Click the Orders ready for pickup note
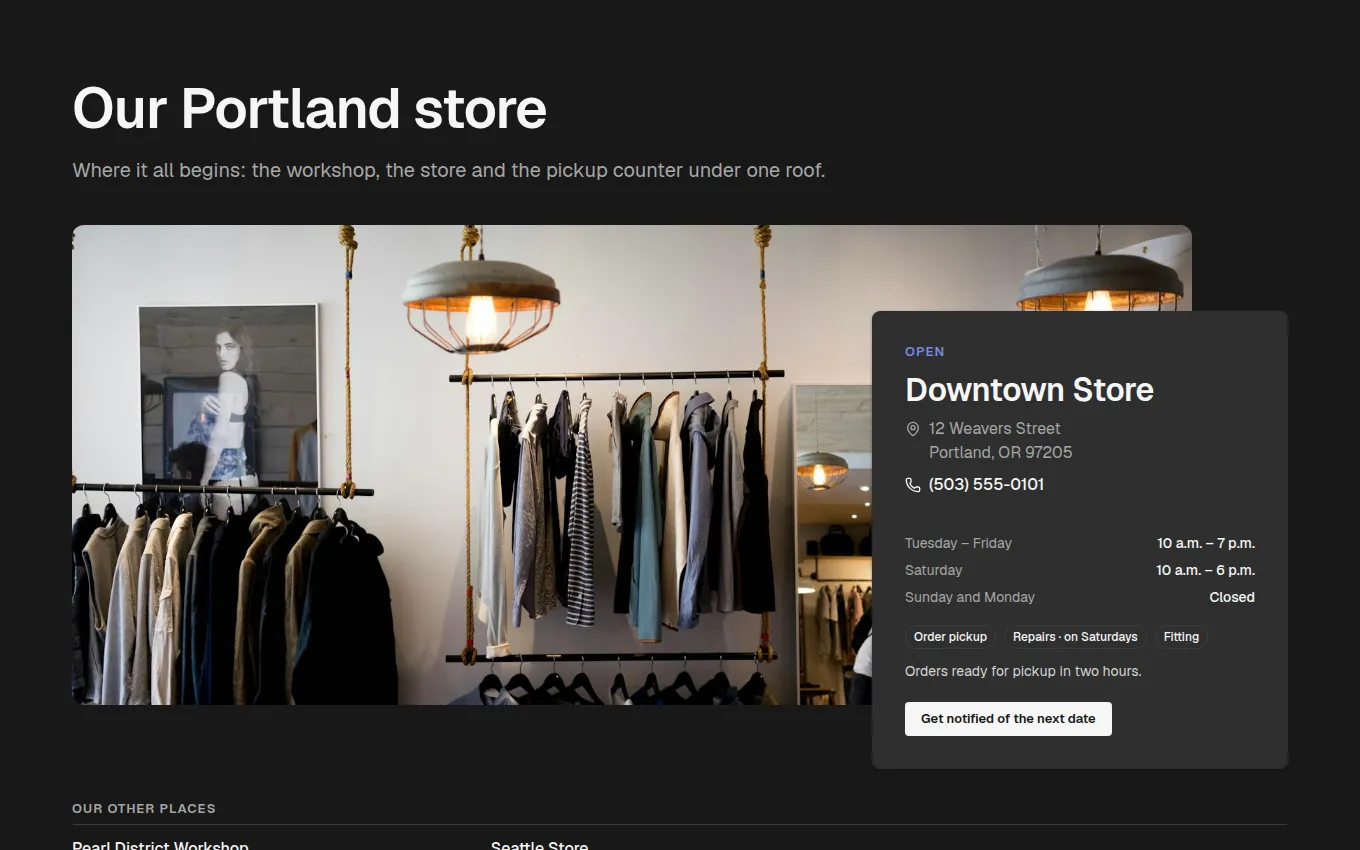Screen dimensions: 1360x850 (x=1023, y=671)
